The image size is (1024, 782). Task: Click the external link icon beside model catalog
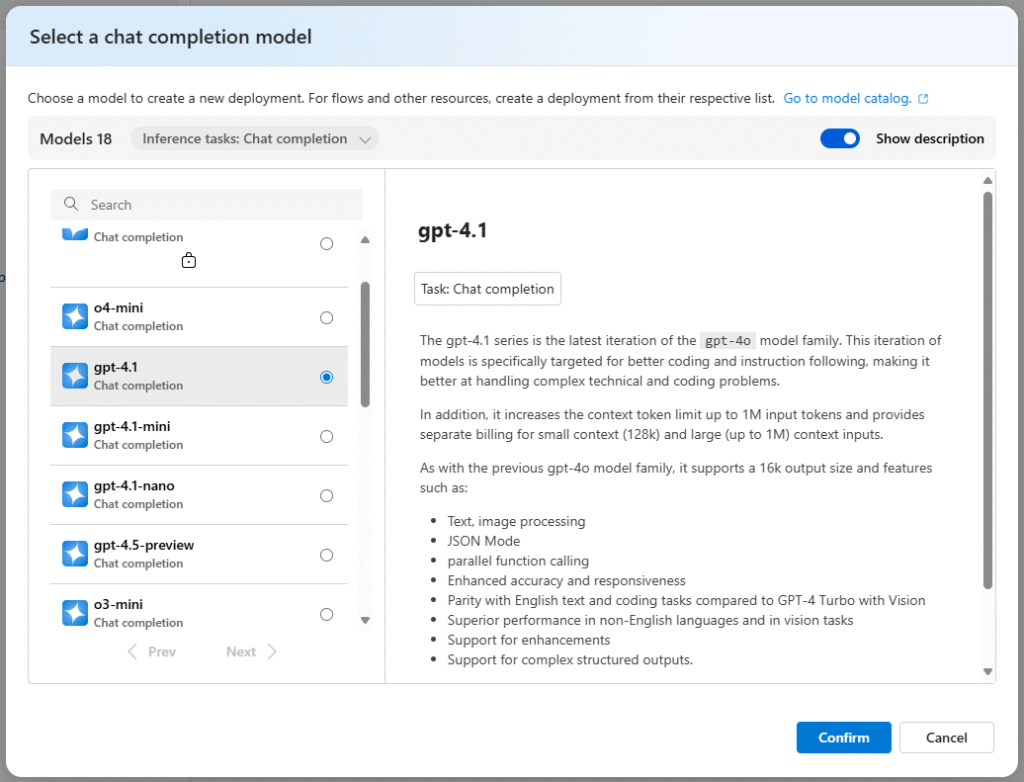(923, 99)
